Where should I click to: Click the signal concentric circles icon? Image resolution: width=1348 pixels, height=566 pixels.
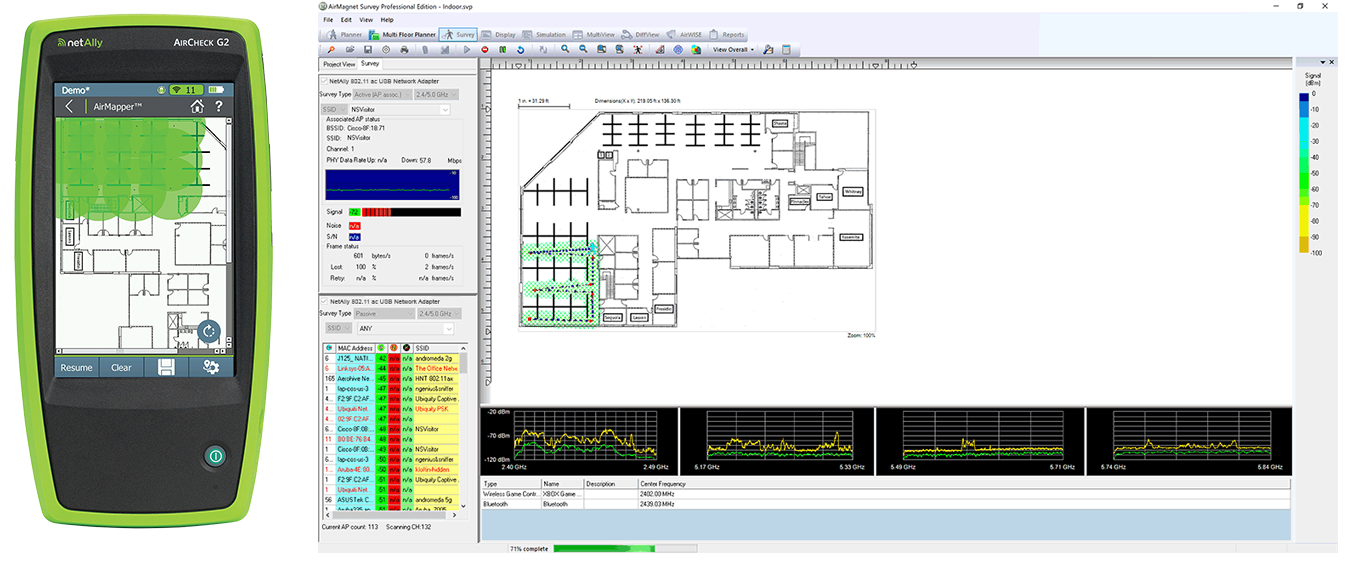(678, 49)
